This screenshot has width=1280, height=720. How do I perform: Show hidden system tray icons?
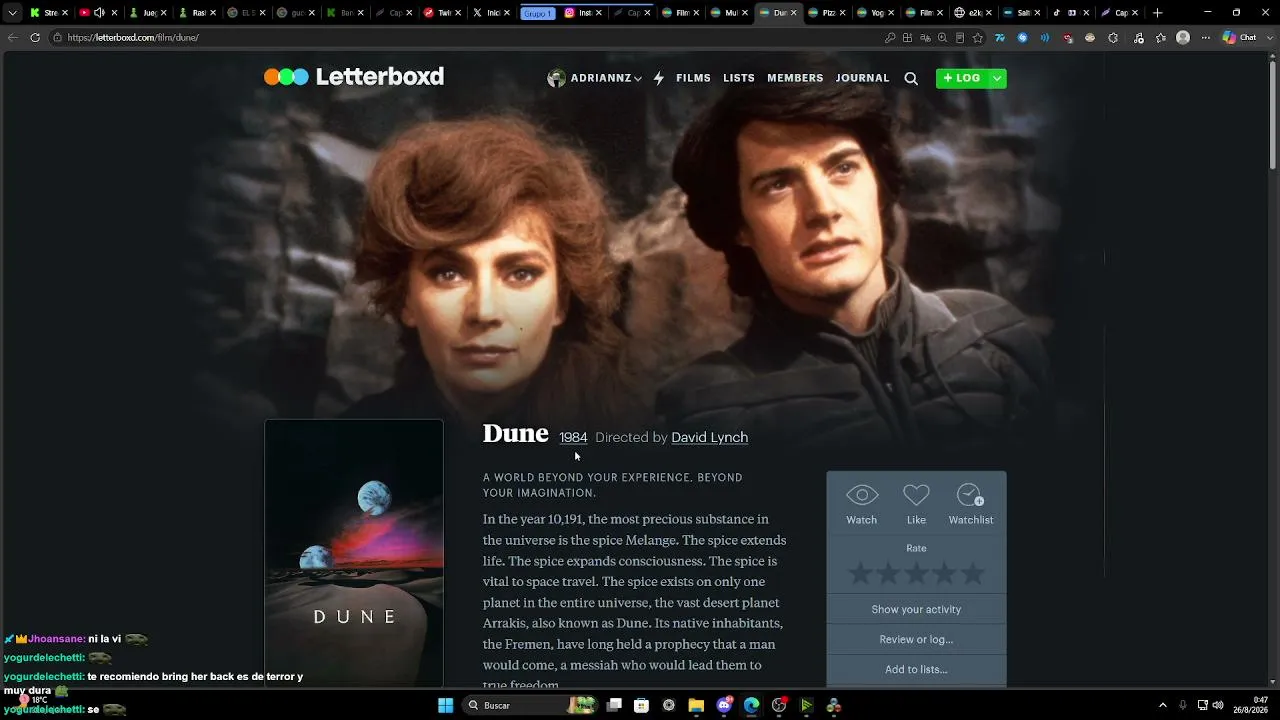[1162, 705]
